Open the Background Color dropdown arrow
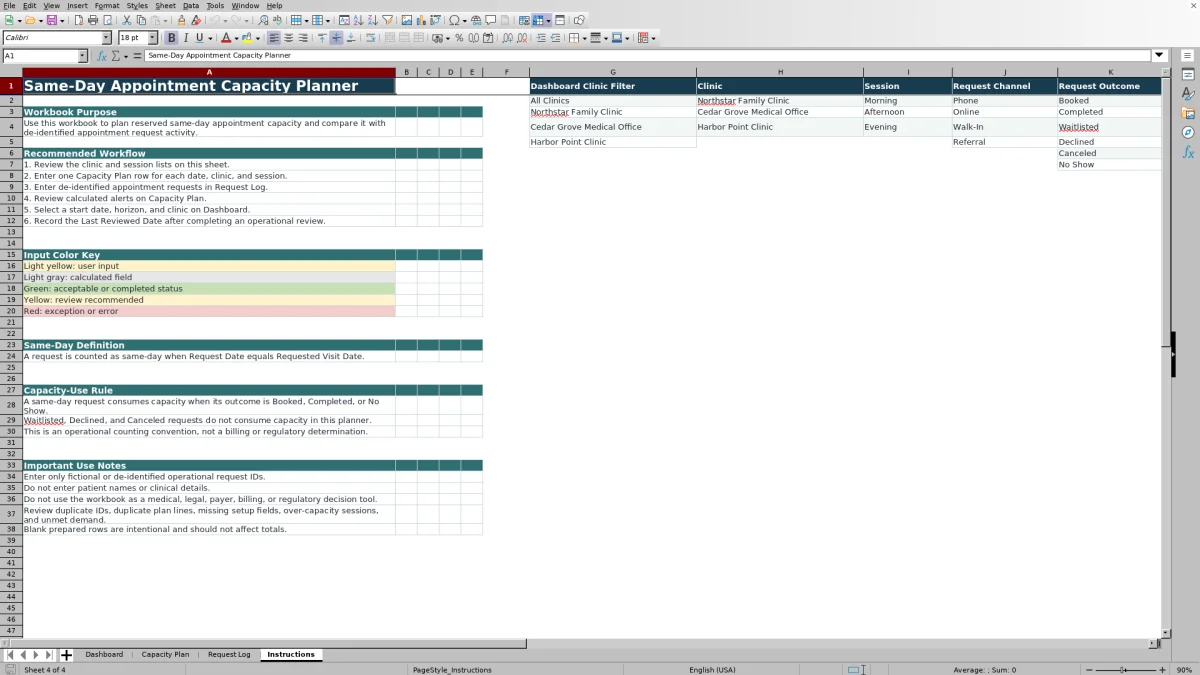 pos(258,38)
